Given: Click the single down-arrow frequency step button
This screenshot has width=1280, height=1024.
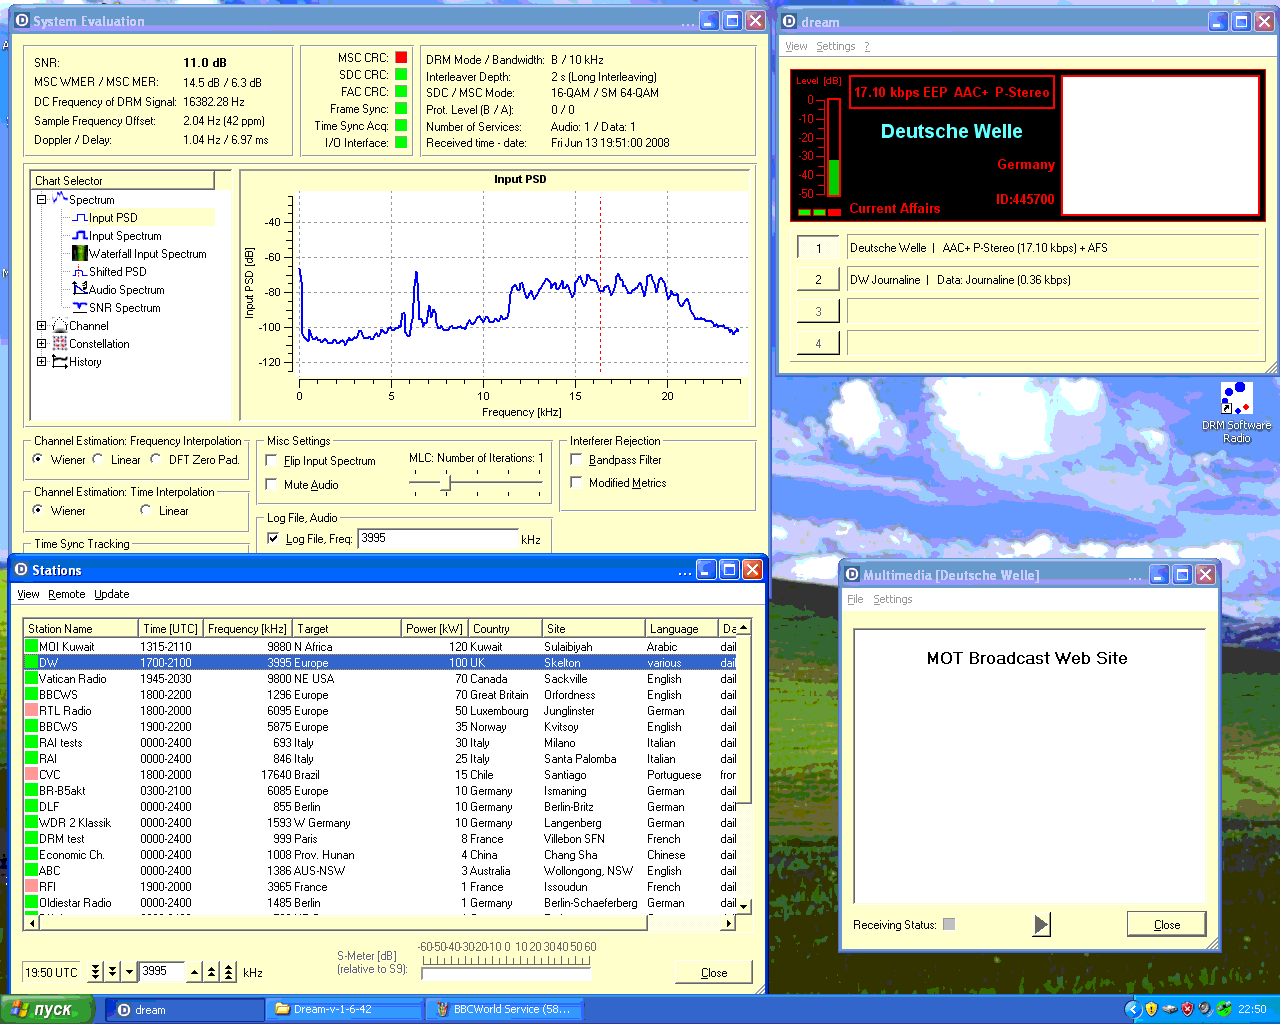Looking at the screenshot, I should 129,971.
